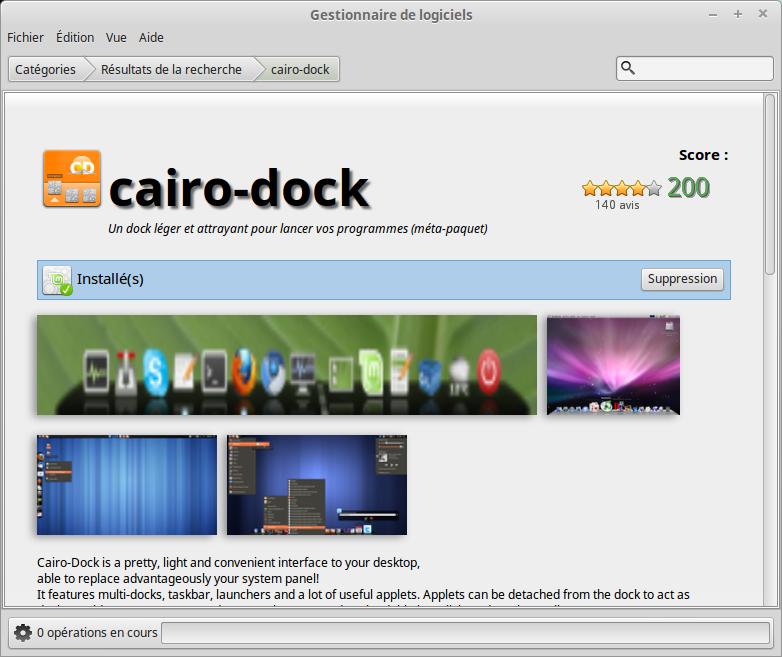Click the Suppression button

(x=682, y=279)
